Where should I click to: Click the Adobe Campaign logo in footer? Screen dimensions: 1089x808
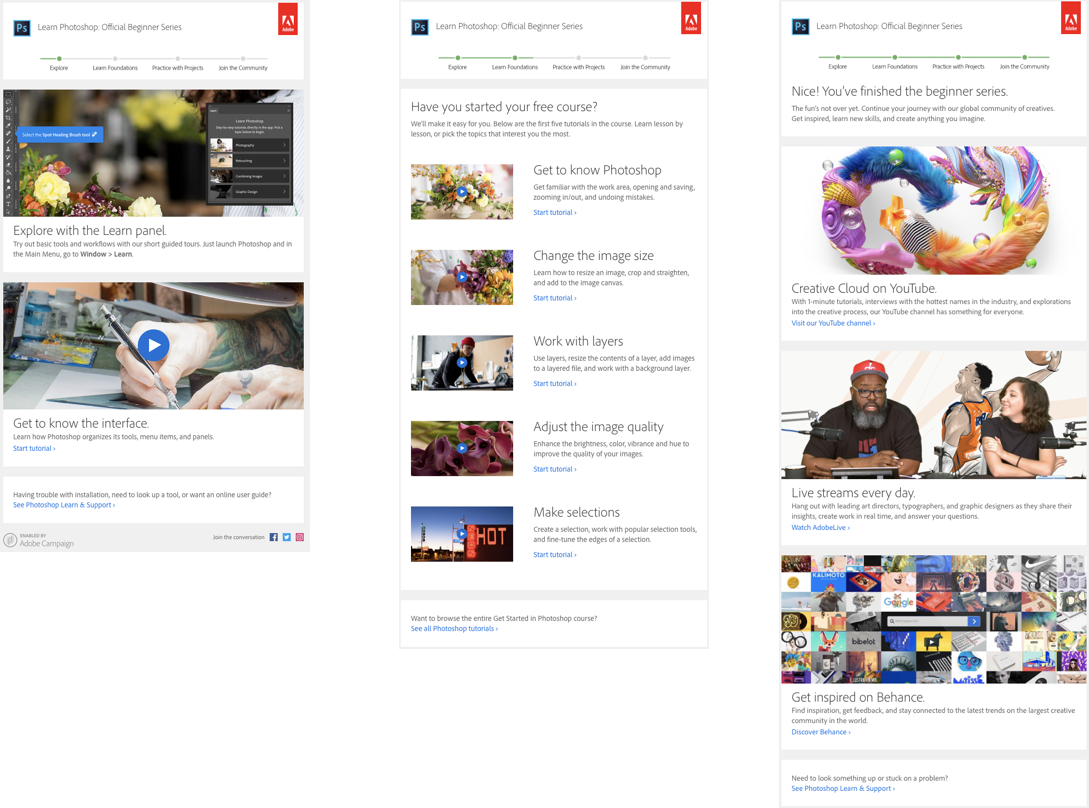tap(39, 541)
